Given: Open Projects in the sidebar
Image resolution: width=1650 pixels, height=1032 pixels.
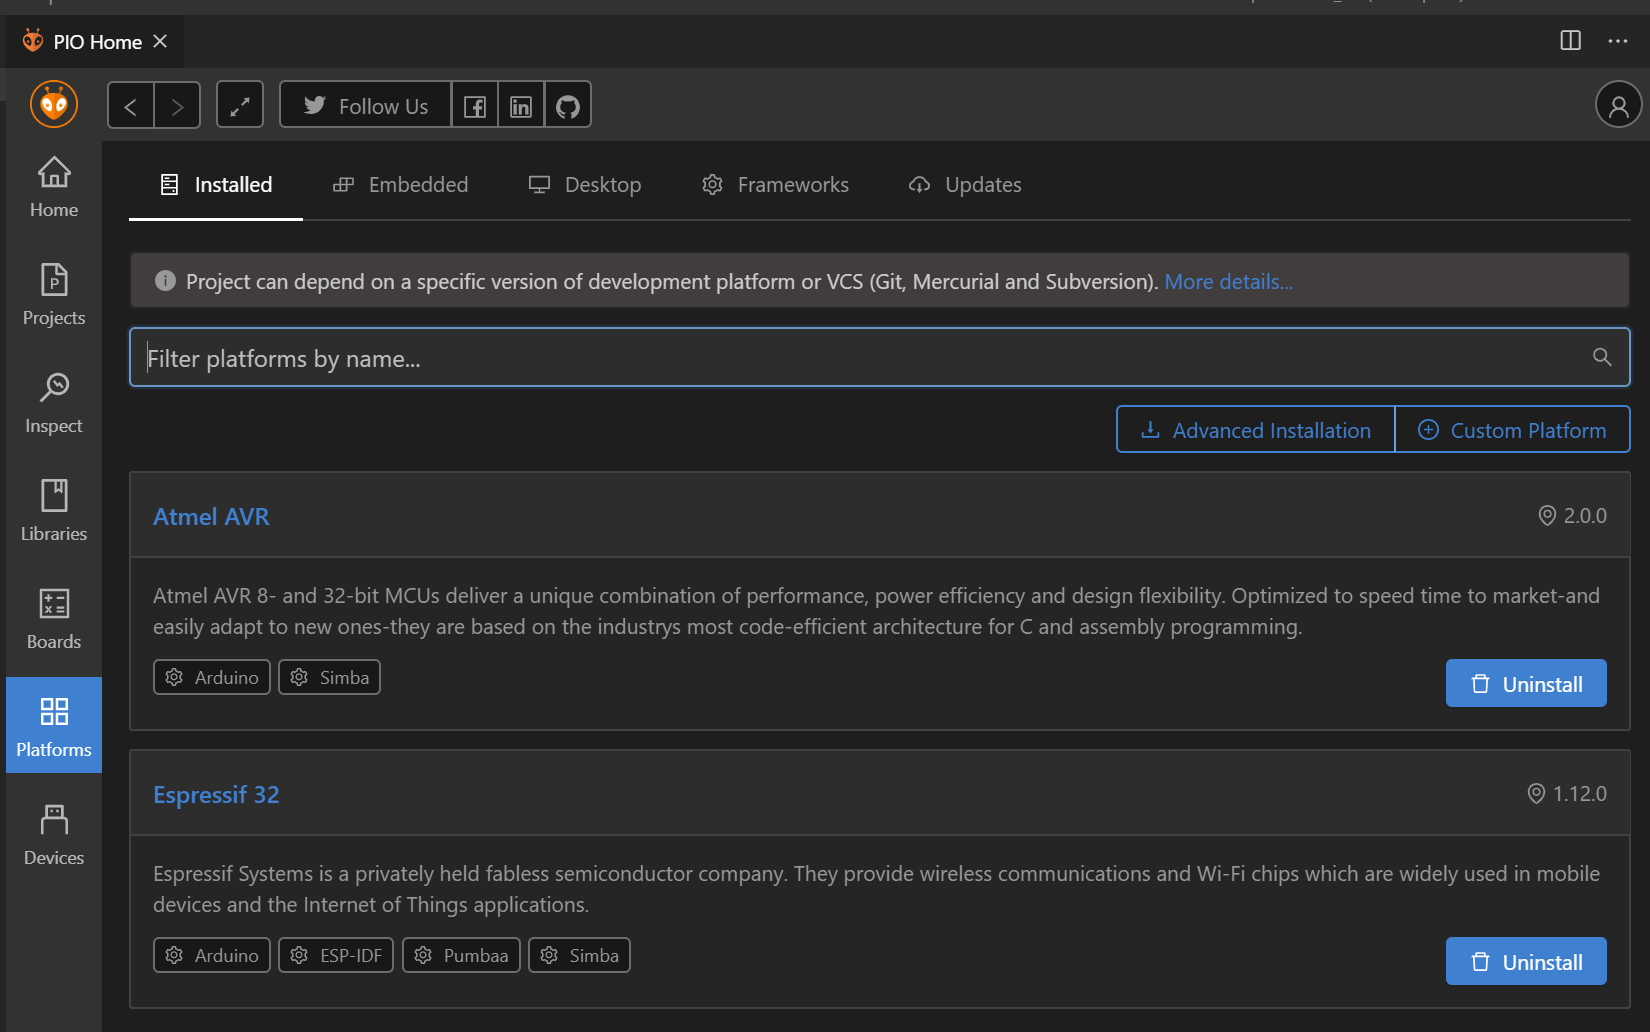Looking at the screenshot, I should point(54,295).
